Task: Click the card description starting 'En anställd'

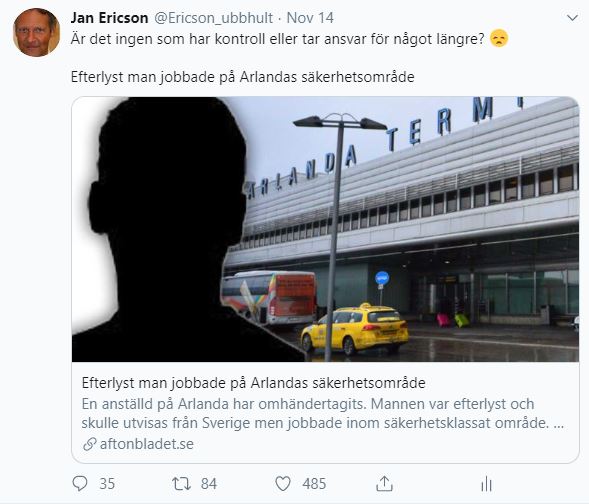Action: coord(323,413)
